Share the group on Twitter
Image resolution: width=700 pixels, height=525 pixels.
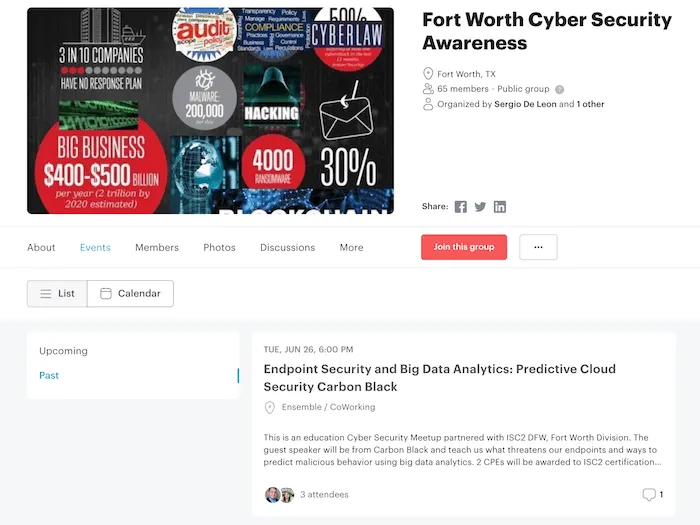(x=480, y=207)
